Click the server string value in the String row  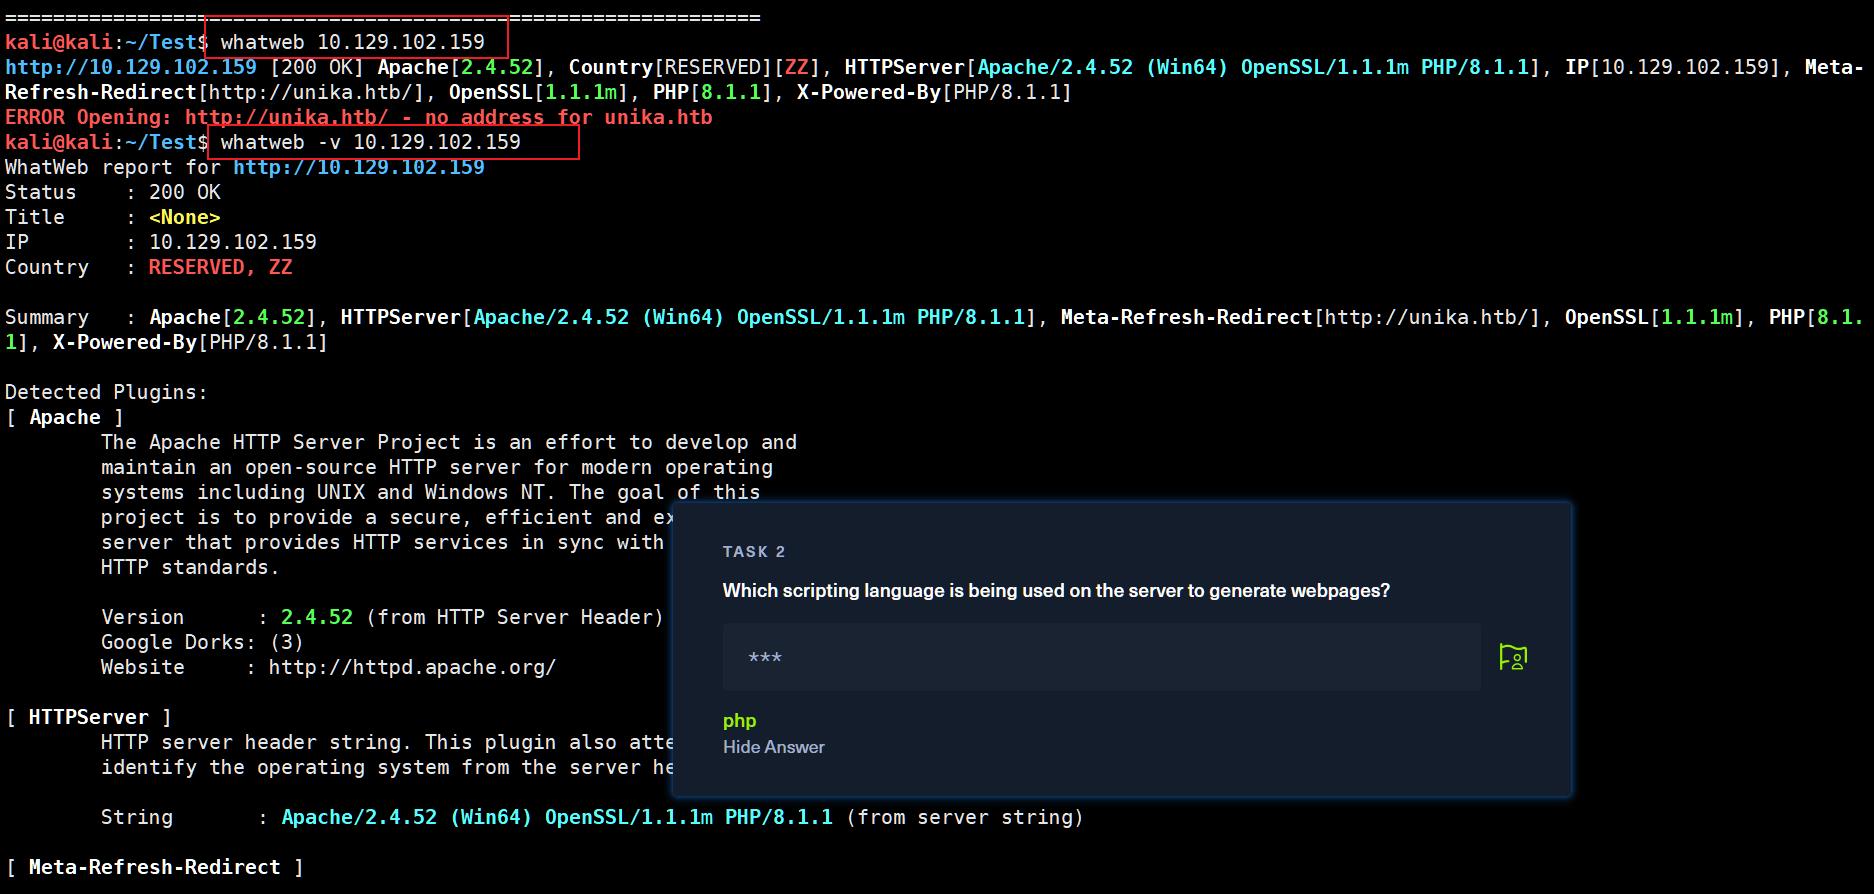[x=557, y=817]
